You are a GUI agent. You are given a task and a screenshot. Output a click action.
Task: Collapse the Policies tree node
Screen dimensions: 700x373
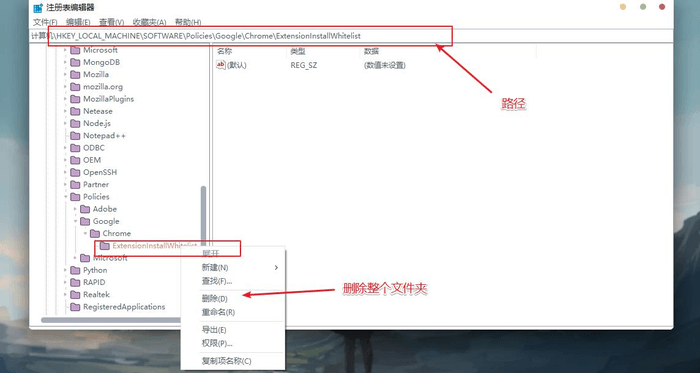pyautogui.click(x=65, y=197)
